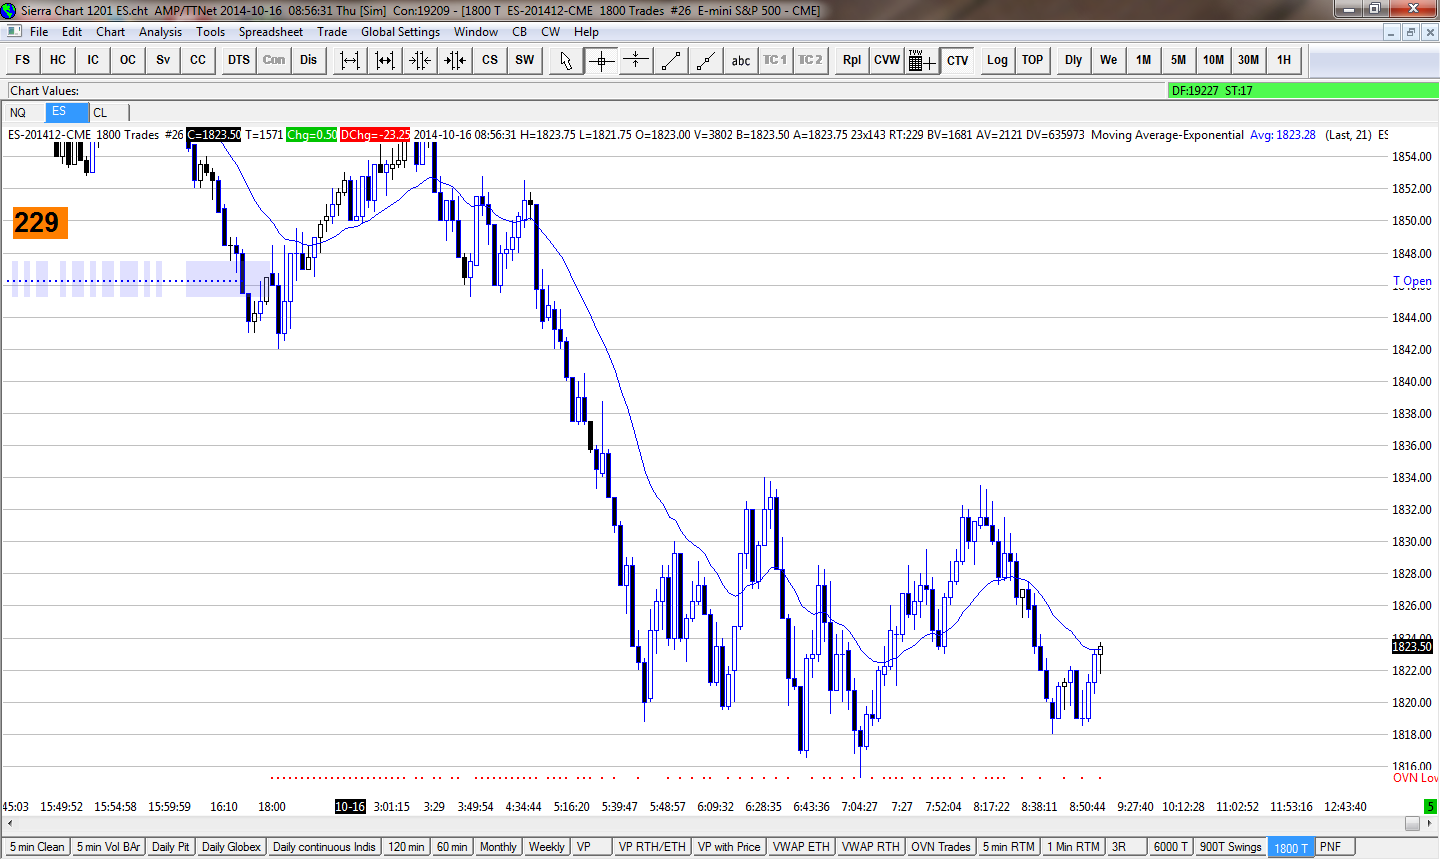Select the extending ray drawing tool
Screen dimensions: 1440x860
tap(706, 60)
